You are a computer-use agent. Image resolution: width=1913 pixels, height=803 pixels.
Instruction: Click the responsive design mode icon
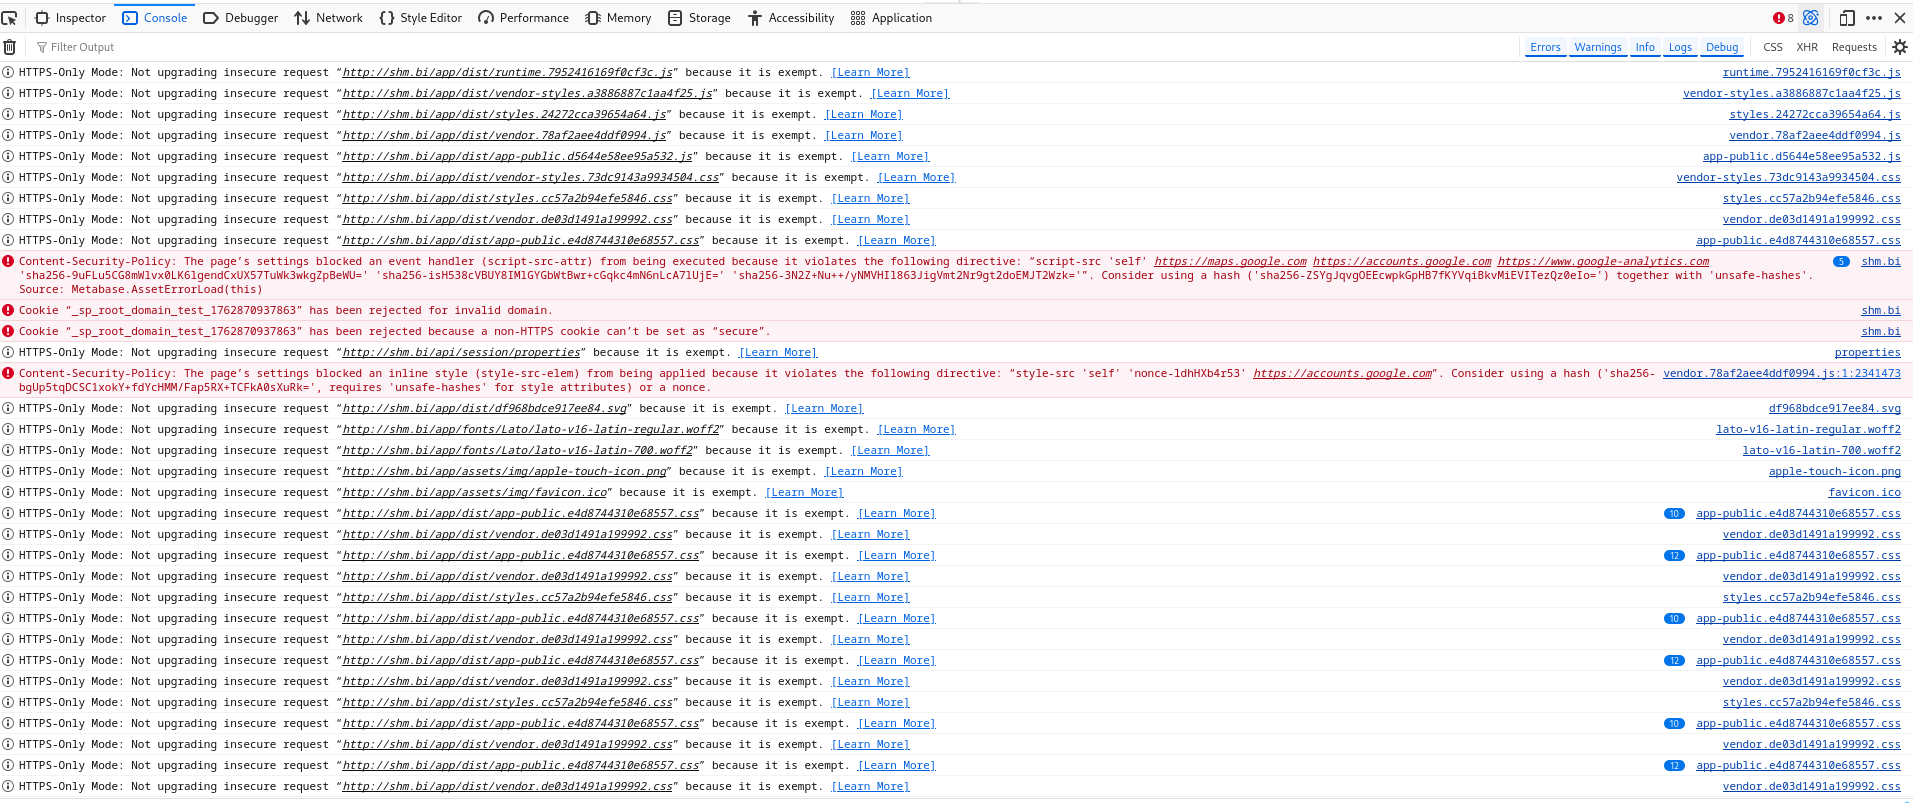tap(1847, 18)
